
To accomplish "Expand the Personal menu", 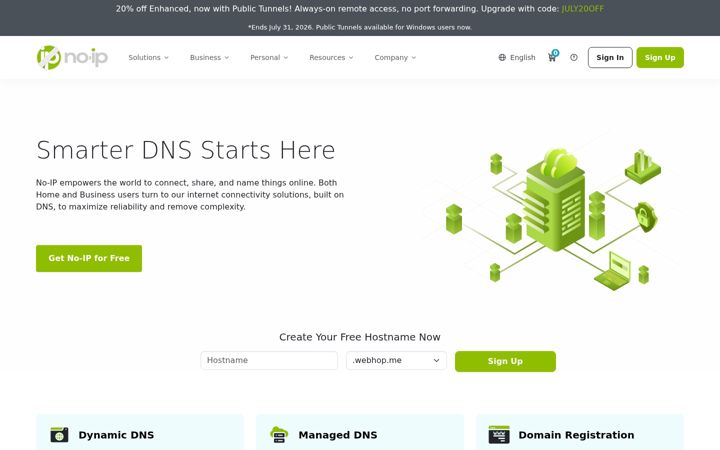I will pyautogui.click(x=269, y=57).
